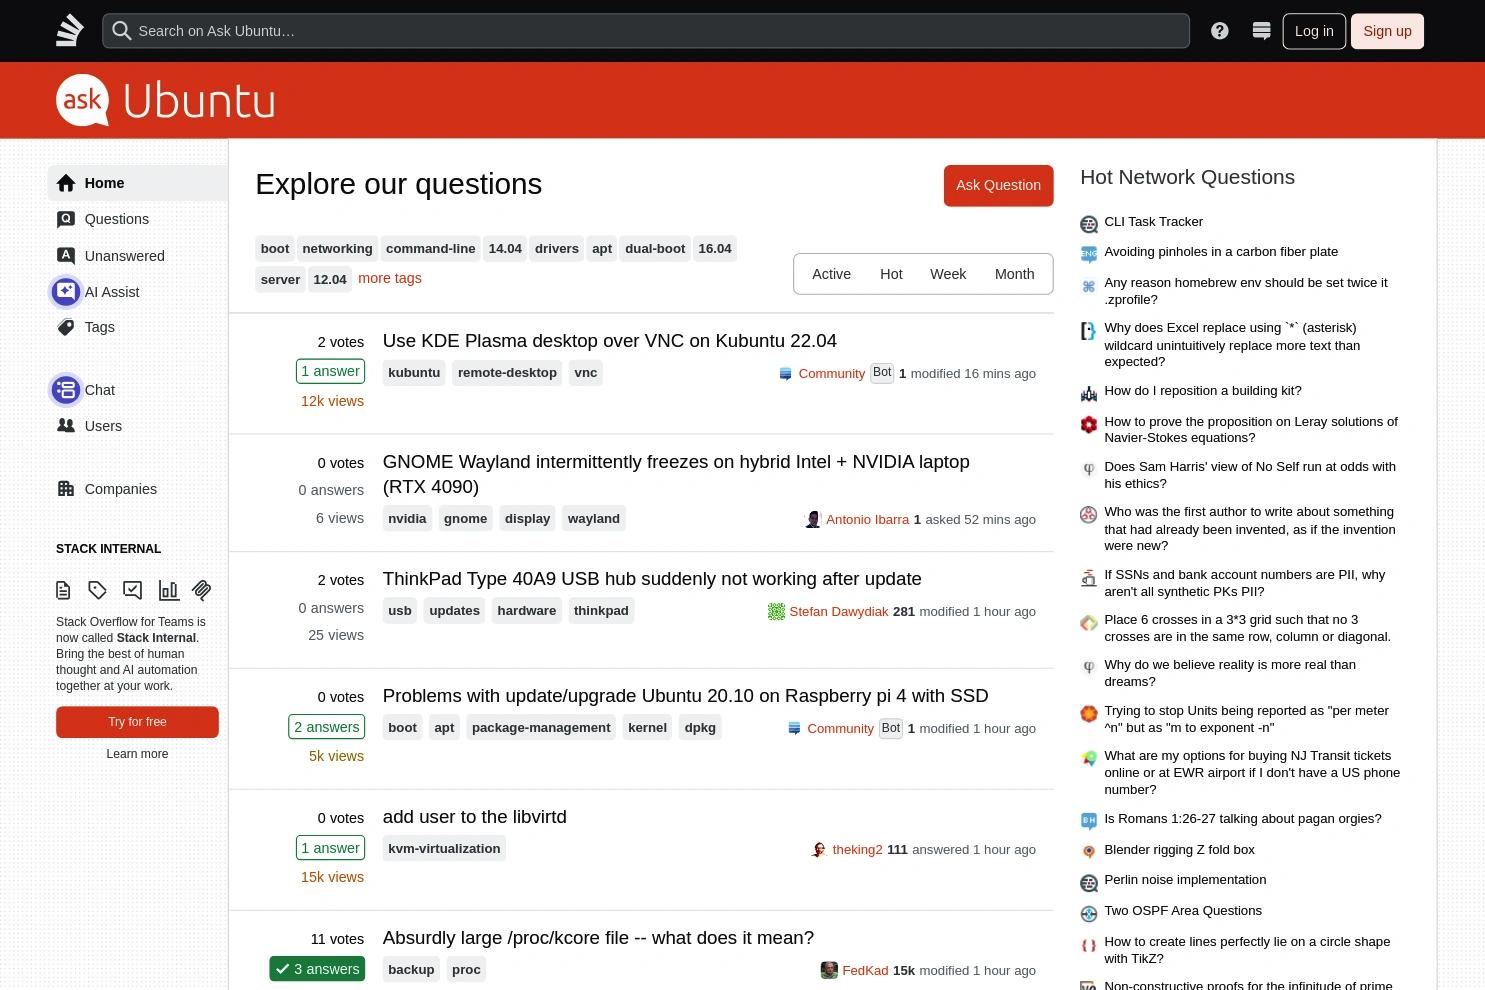The height and width of the screenshot is (990, 1485).
Task: Open the Why do we believe reality question link
Action: coord(1230,673)
